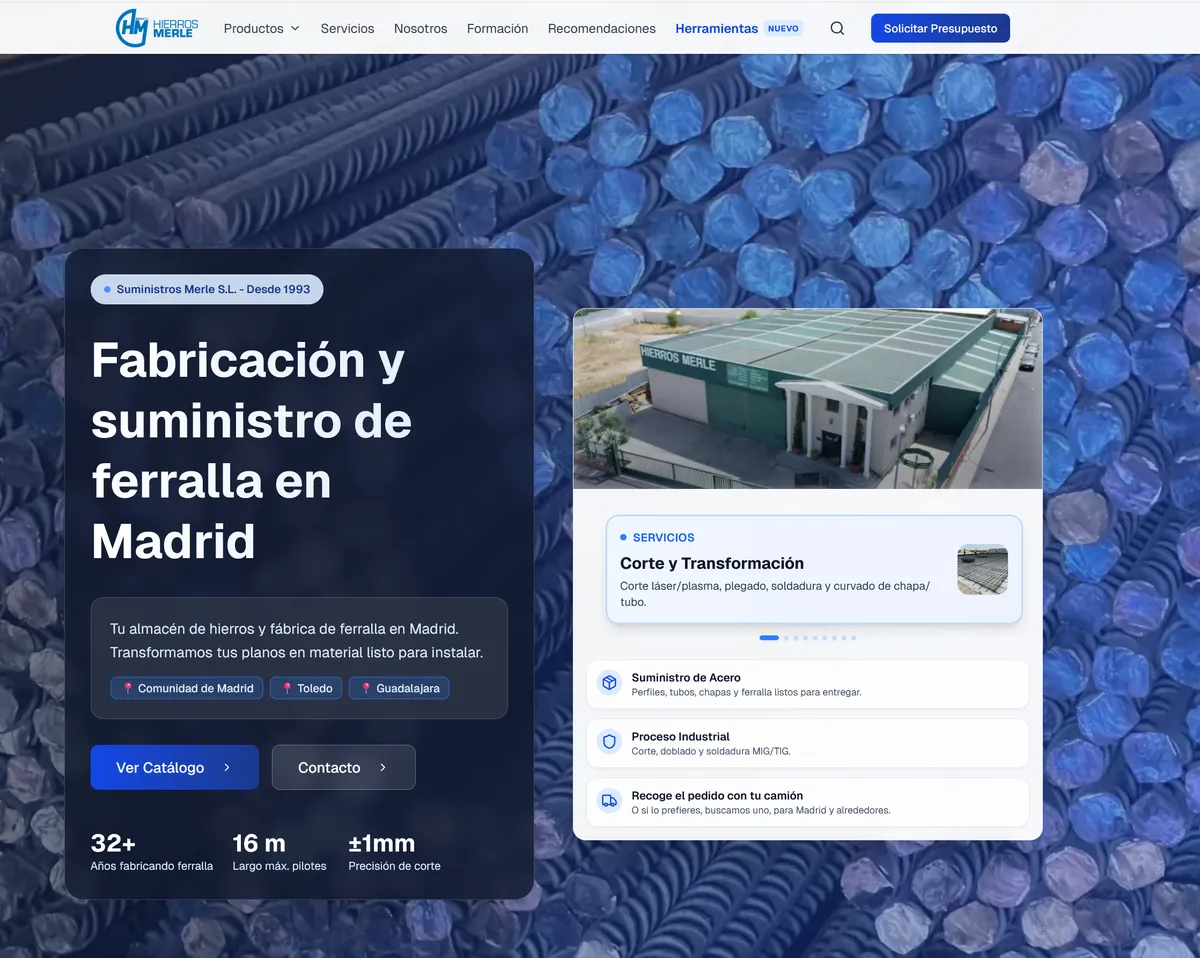Click the shield icon next to Proceso Industrial

[x=608, y=741]
